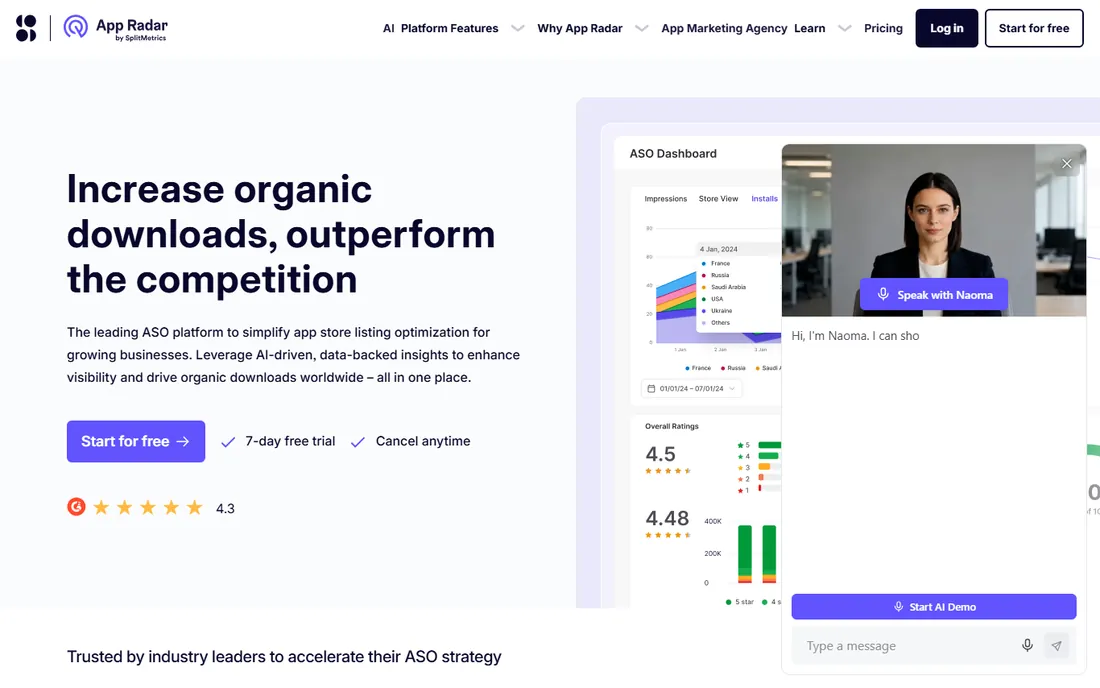Image resolution: width=1100 pixels, height=688 pixels.
Task: Expand the Platform Features dropdown chevron
Action: pos(518,28)
